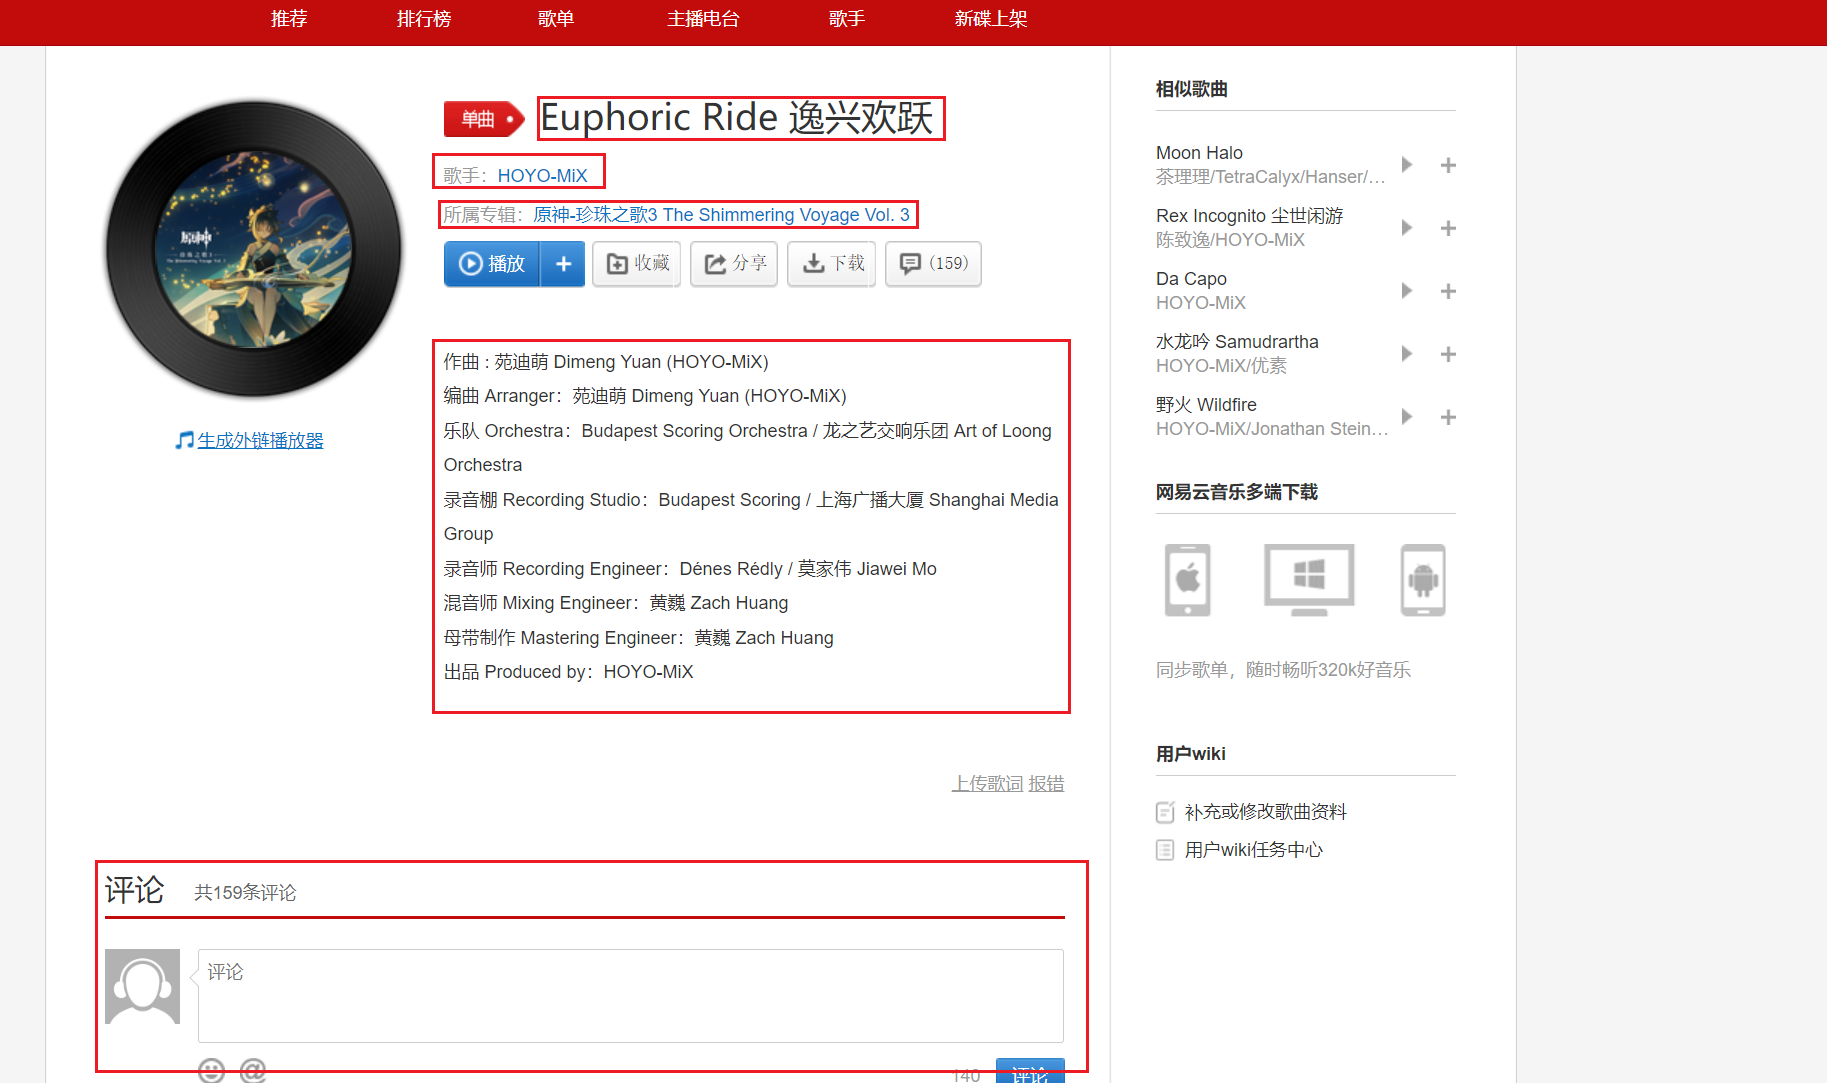Switch to the 歌单 tab
The width and height of the screenshot is (1827, 1083).
pyautogui.click(x=556, y=19)
